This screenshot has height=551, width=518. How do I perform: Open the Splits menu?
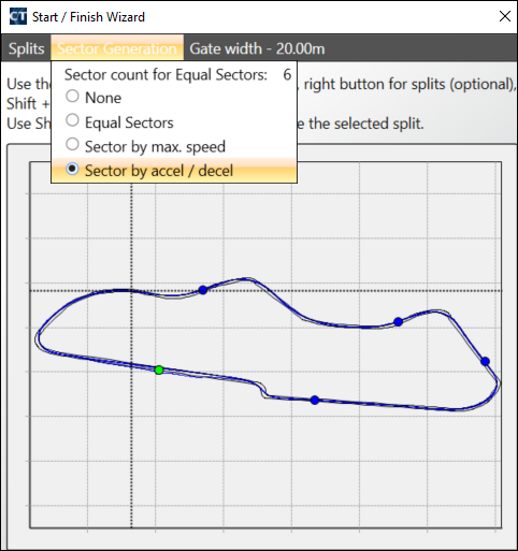pyautogui.click(x=26, y=48)
